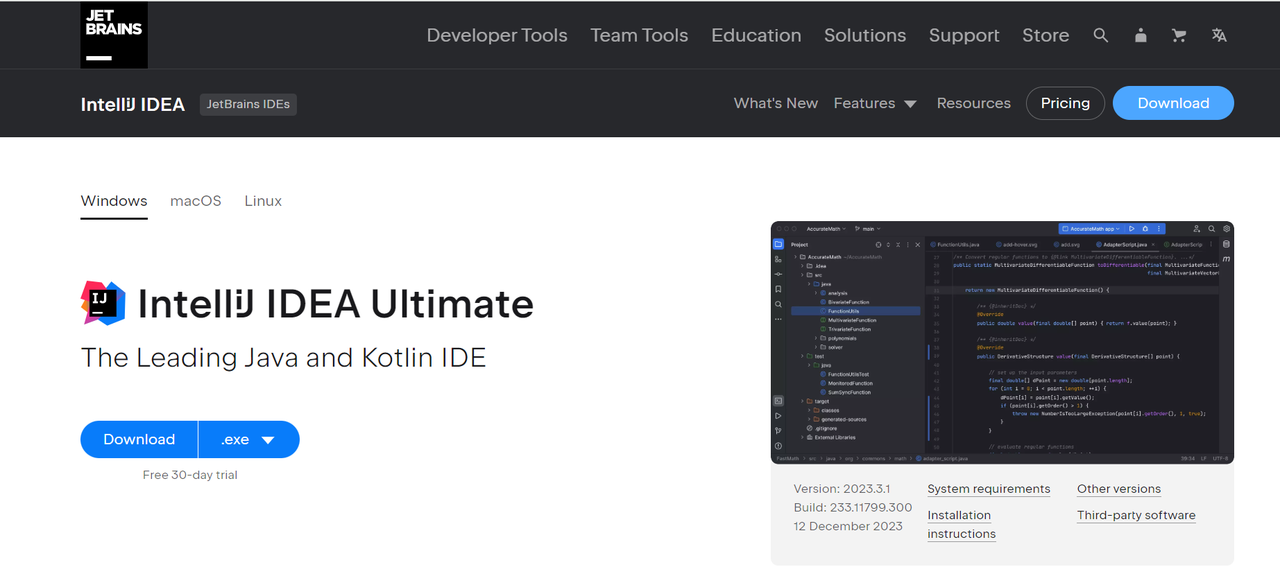Open the System requirements link
Screen dimensions: 1280x585
pyautogui.click(x=988, y=489)
